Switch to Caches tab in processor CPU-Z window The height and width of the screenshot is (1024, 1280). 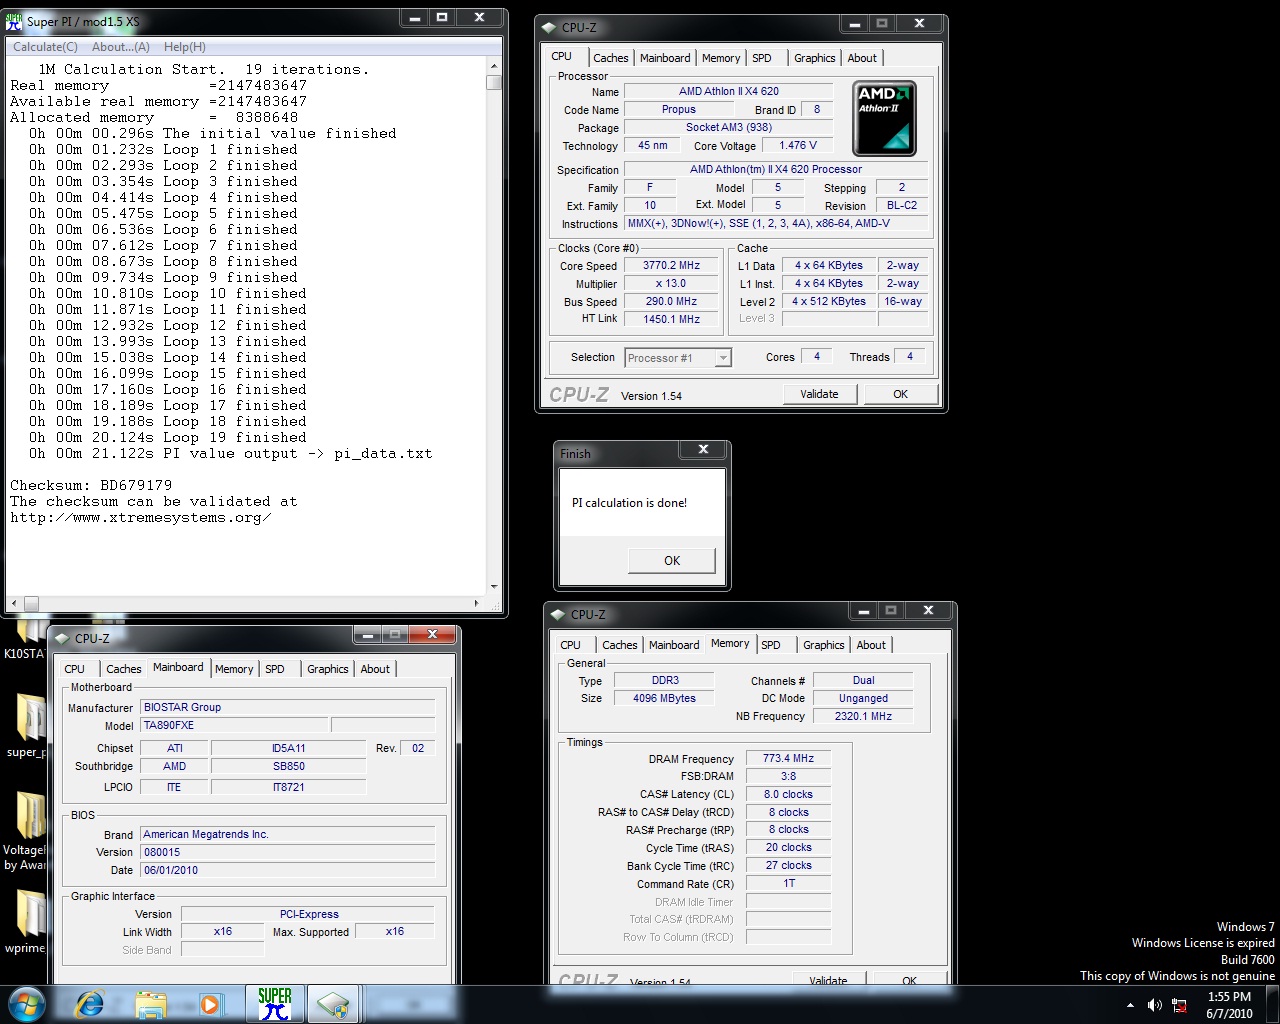pyautogui.click(x=610, y=58)
